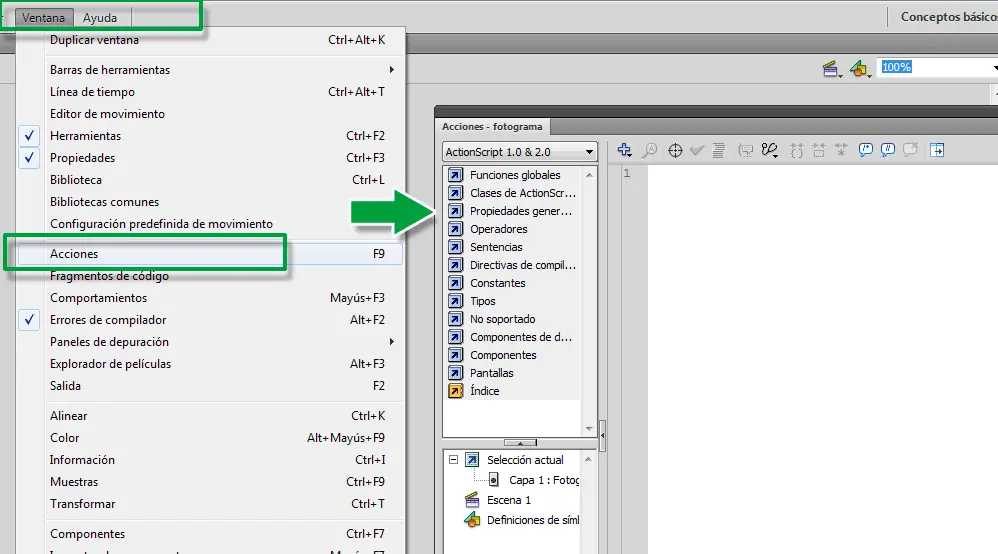Select Conceptos básicos workspace switcher
The height and width of the screenshot is (554, 998).
pyautogui.click(x=948, y=17)
